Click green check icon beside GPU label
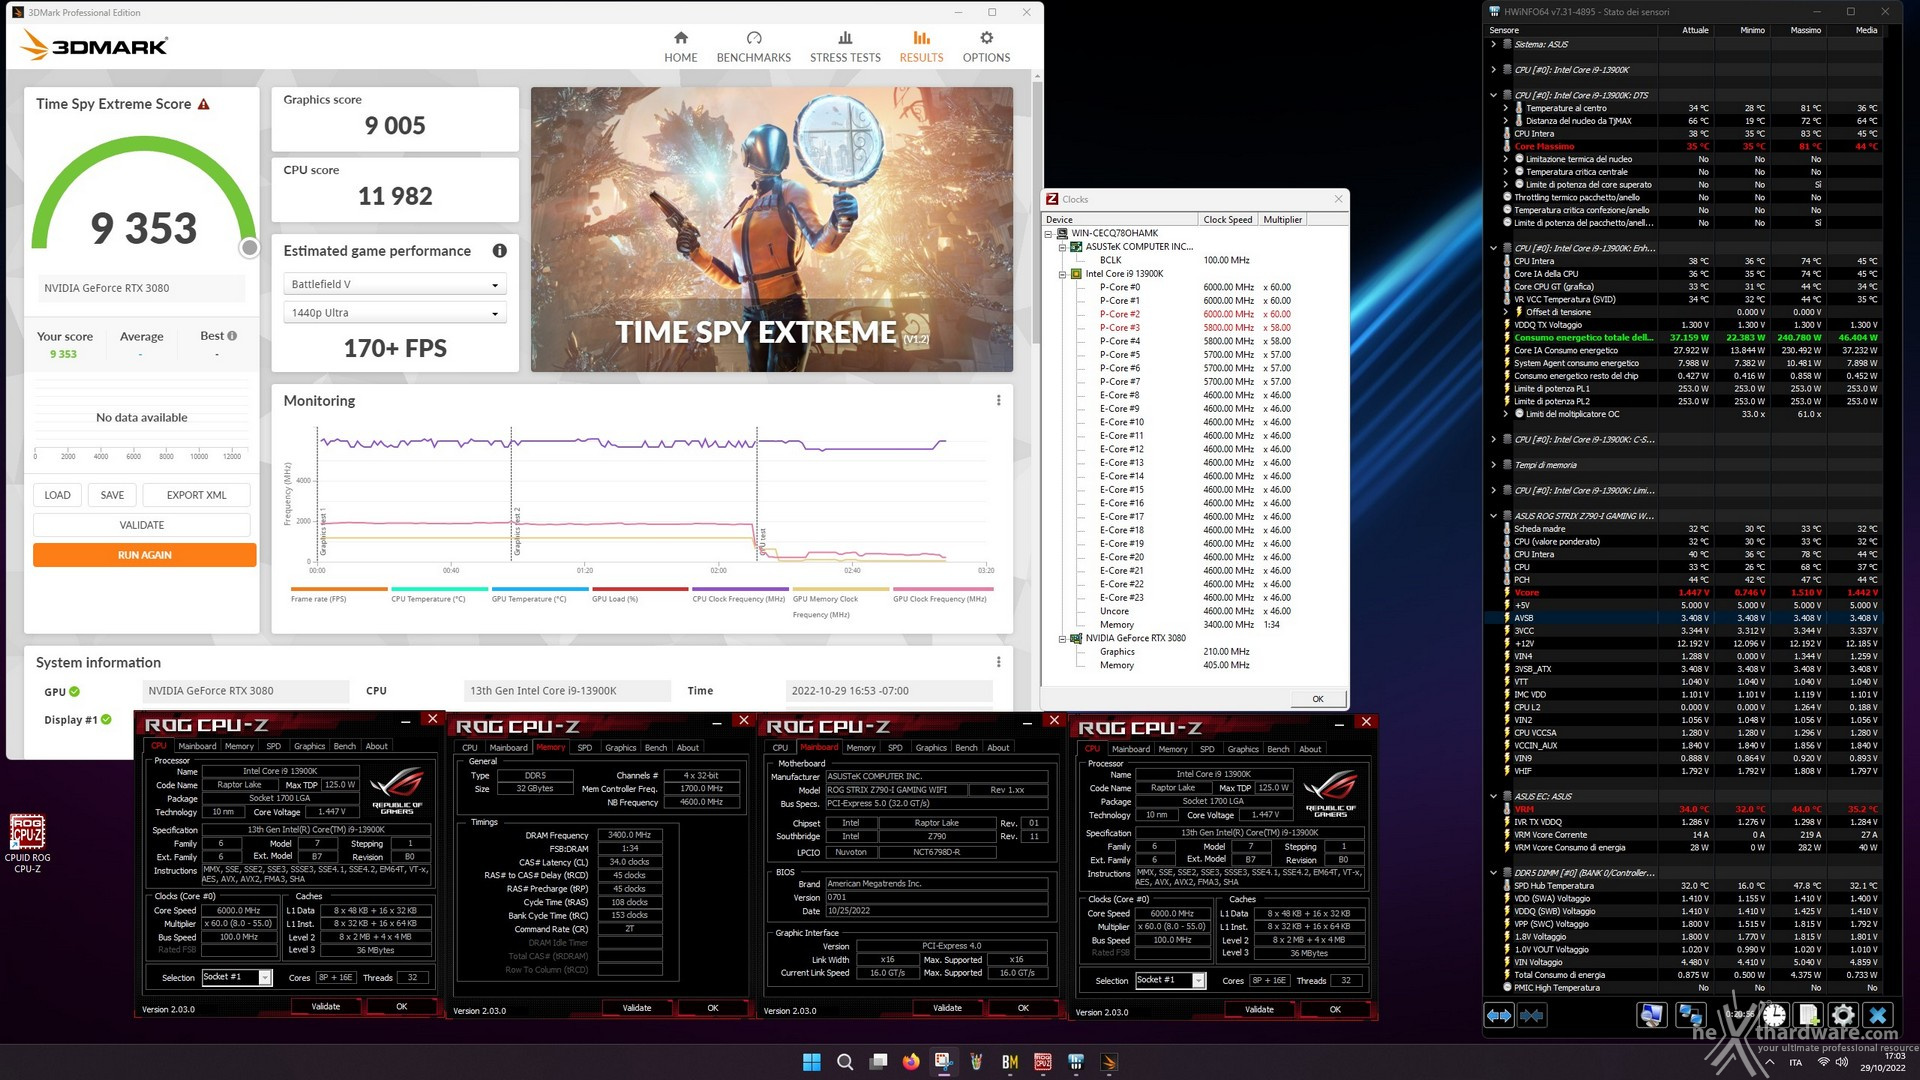The height and width of the screenshot is (1080, 1920). pyautogui.click(x=75, y=691)
